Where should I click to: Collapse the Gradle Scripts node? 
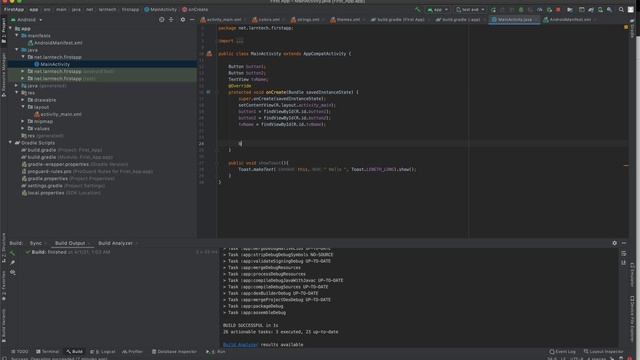click(11, 143)
